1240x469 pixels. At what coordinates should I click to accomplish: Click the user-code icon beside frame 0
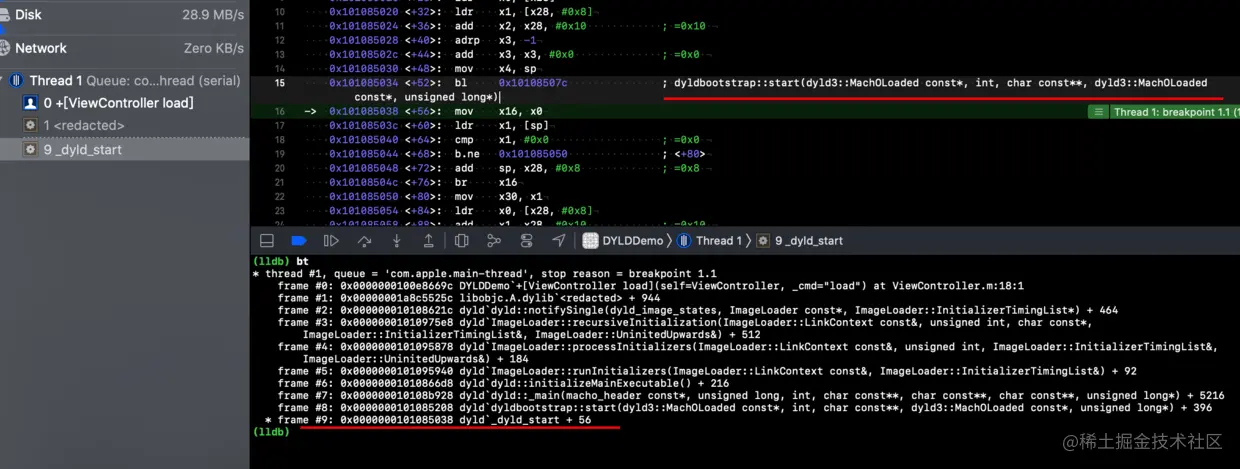(x=31, y=103)
